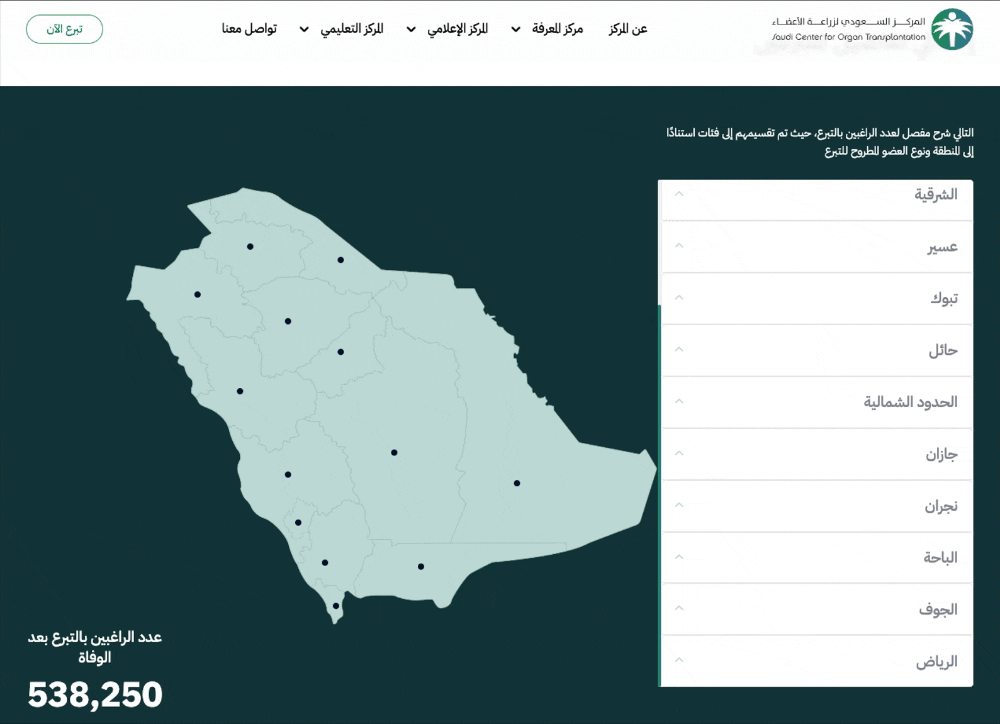Click the Northern Borders dot on the map
The width and height of the screenshot is (1000, 724).
point(340,260)
